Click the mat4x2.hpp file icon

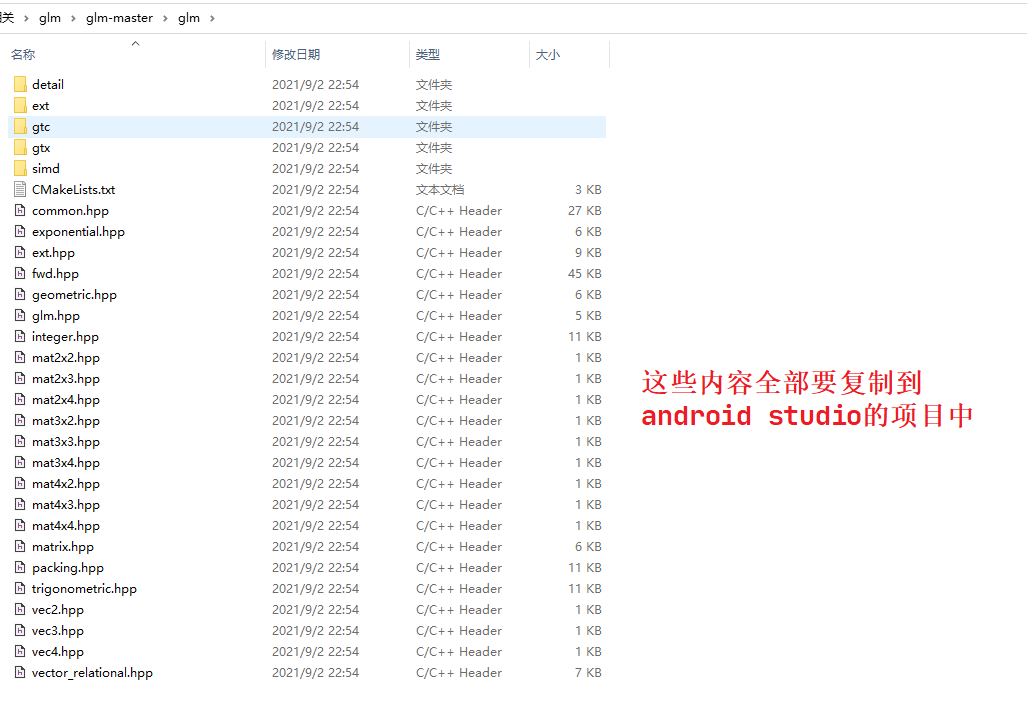click(20, 483)
